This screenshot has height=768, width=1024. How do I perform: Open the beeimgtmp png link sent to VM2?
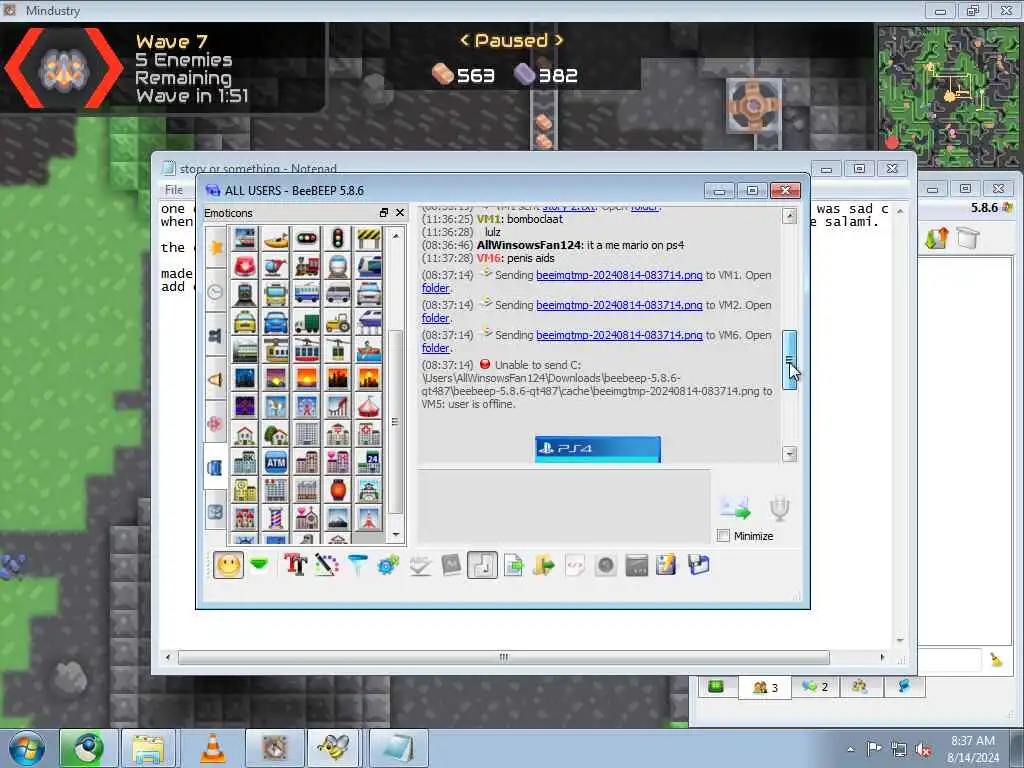tap(619, 305)
